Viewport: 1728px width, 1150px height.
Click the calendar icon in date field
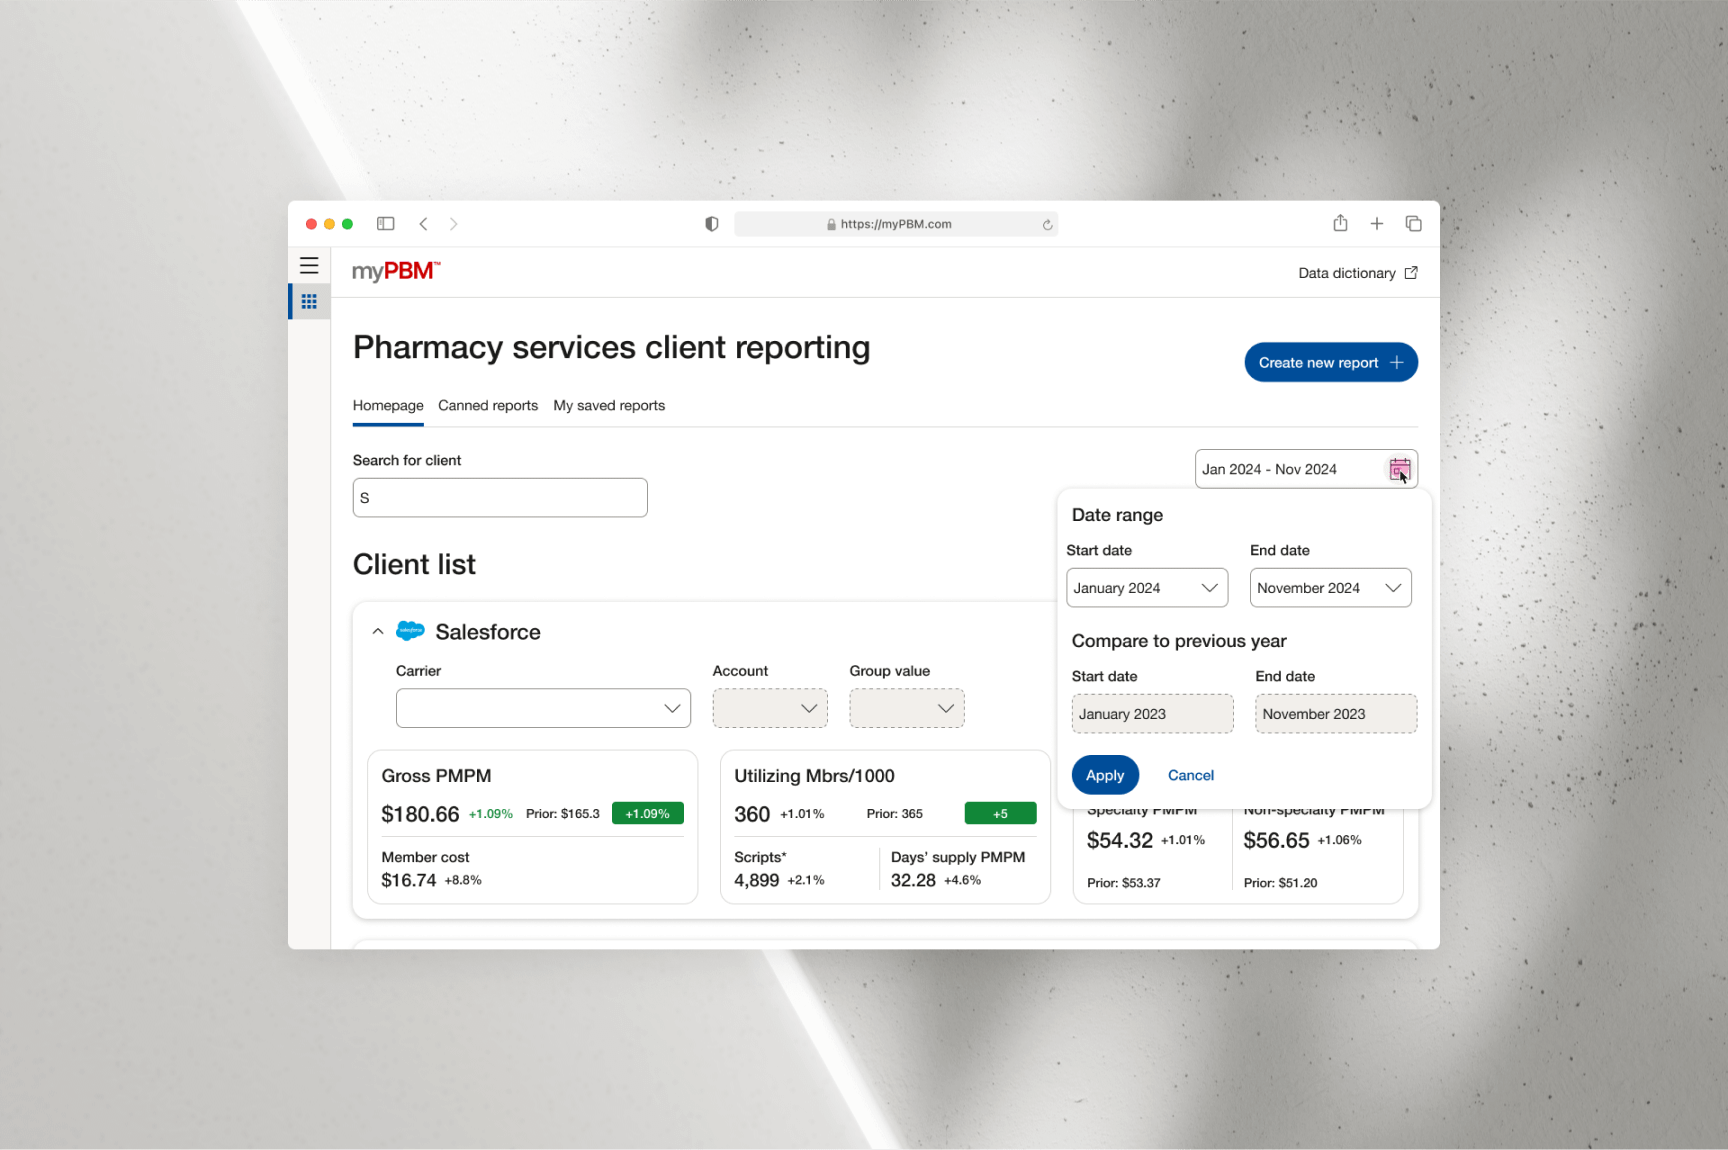tap(1399, 469)
